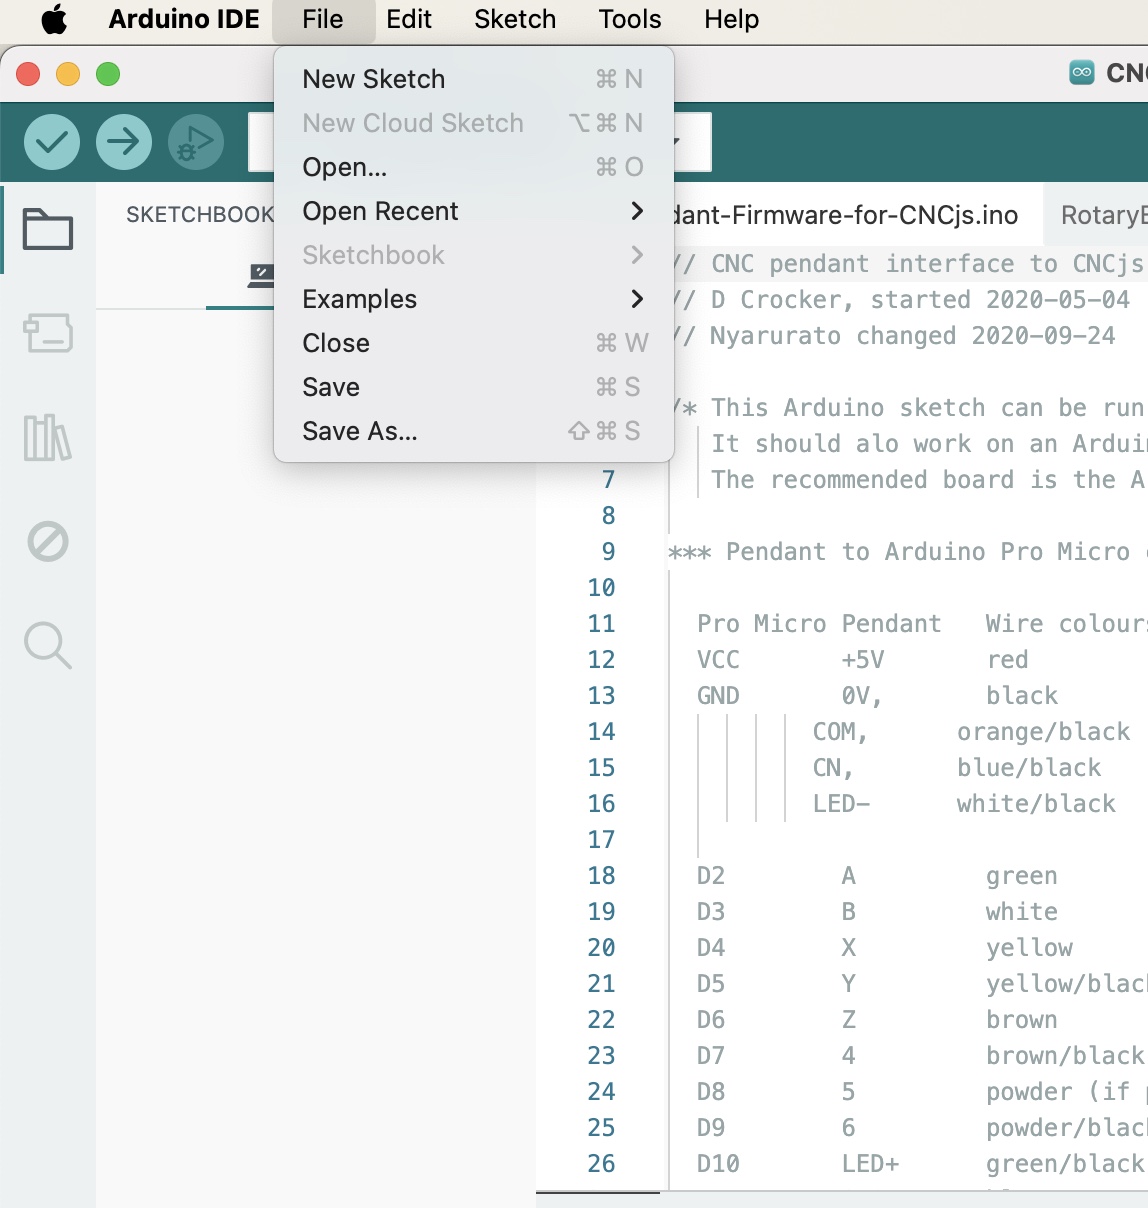This screenshot has width=1148, height=1208.
Task: Open the Sketchbook folder icon in sidebar
Action: (48, 229)
